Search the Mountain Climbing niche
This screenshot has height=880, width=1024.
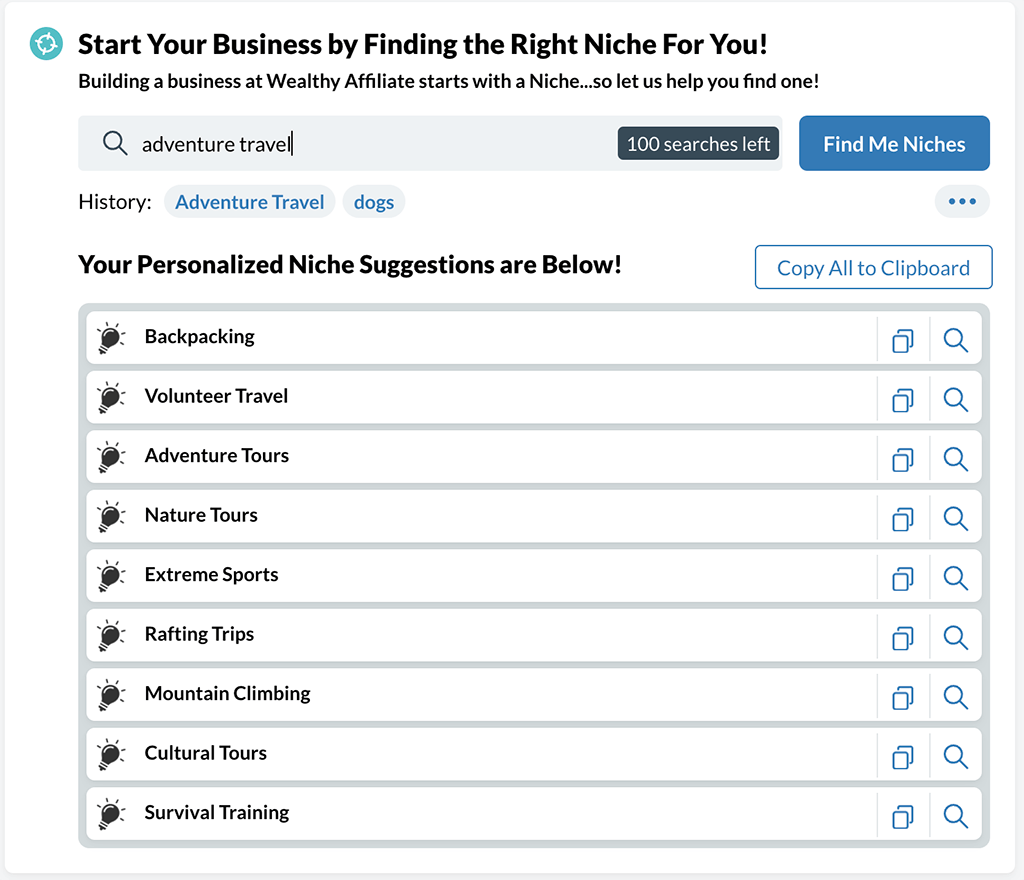[955, 697]
